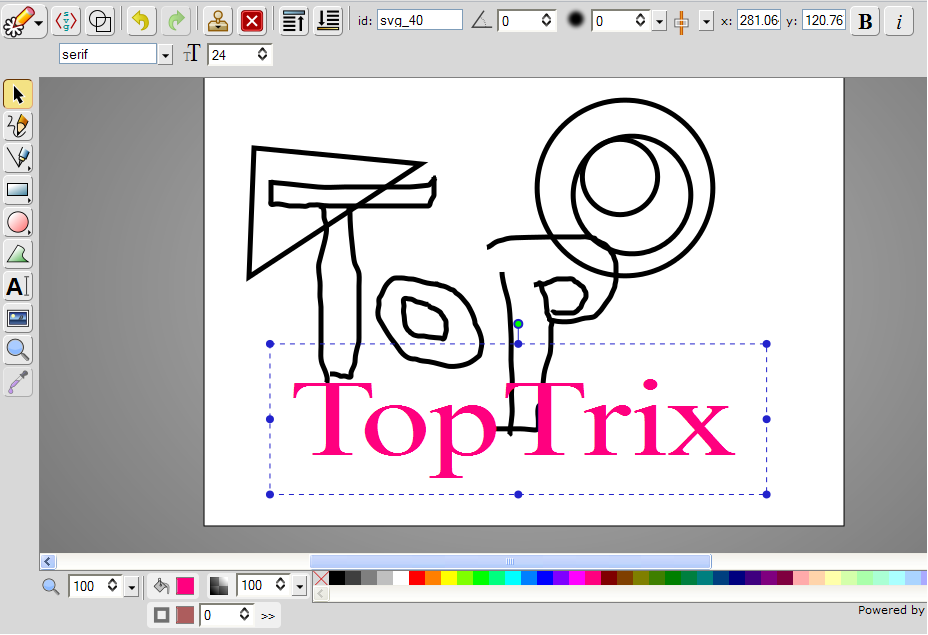
Task: Choose the Rectangle shape tool
Action: pyautogui.click(x=17, y=190)
